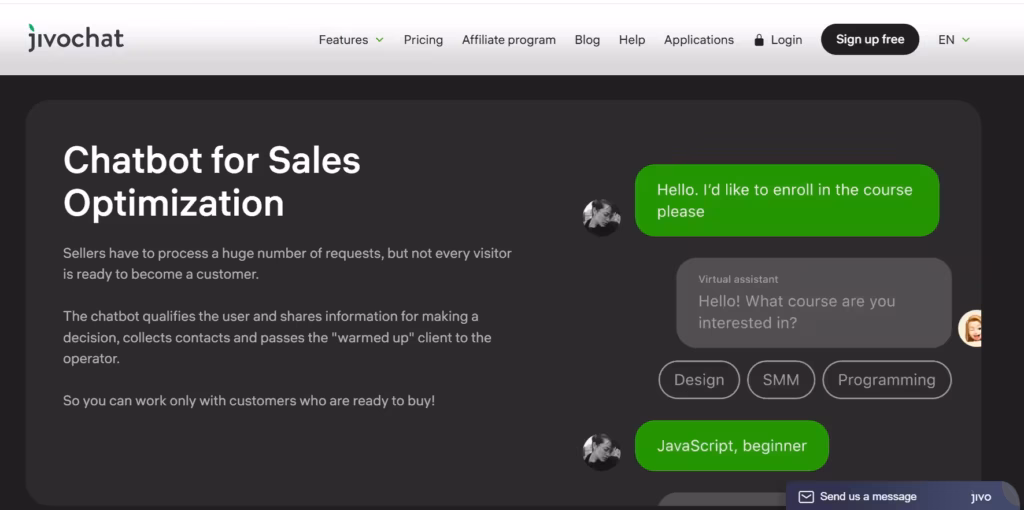Screen dimensions: 1024x510
Task: Open the Help page
Action: pos(632,40)
